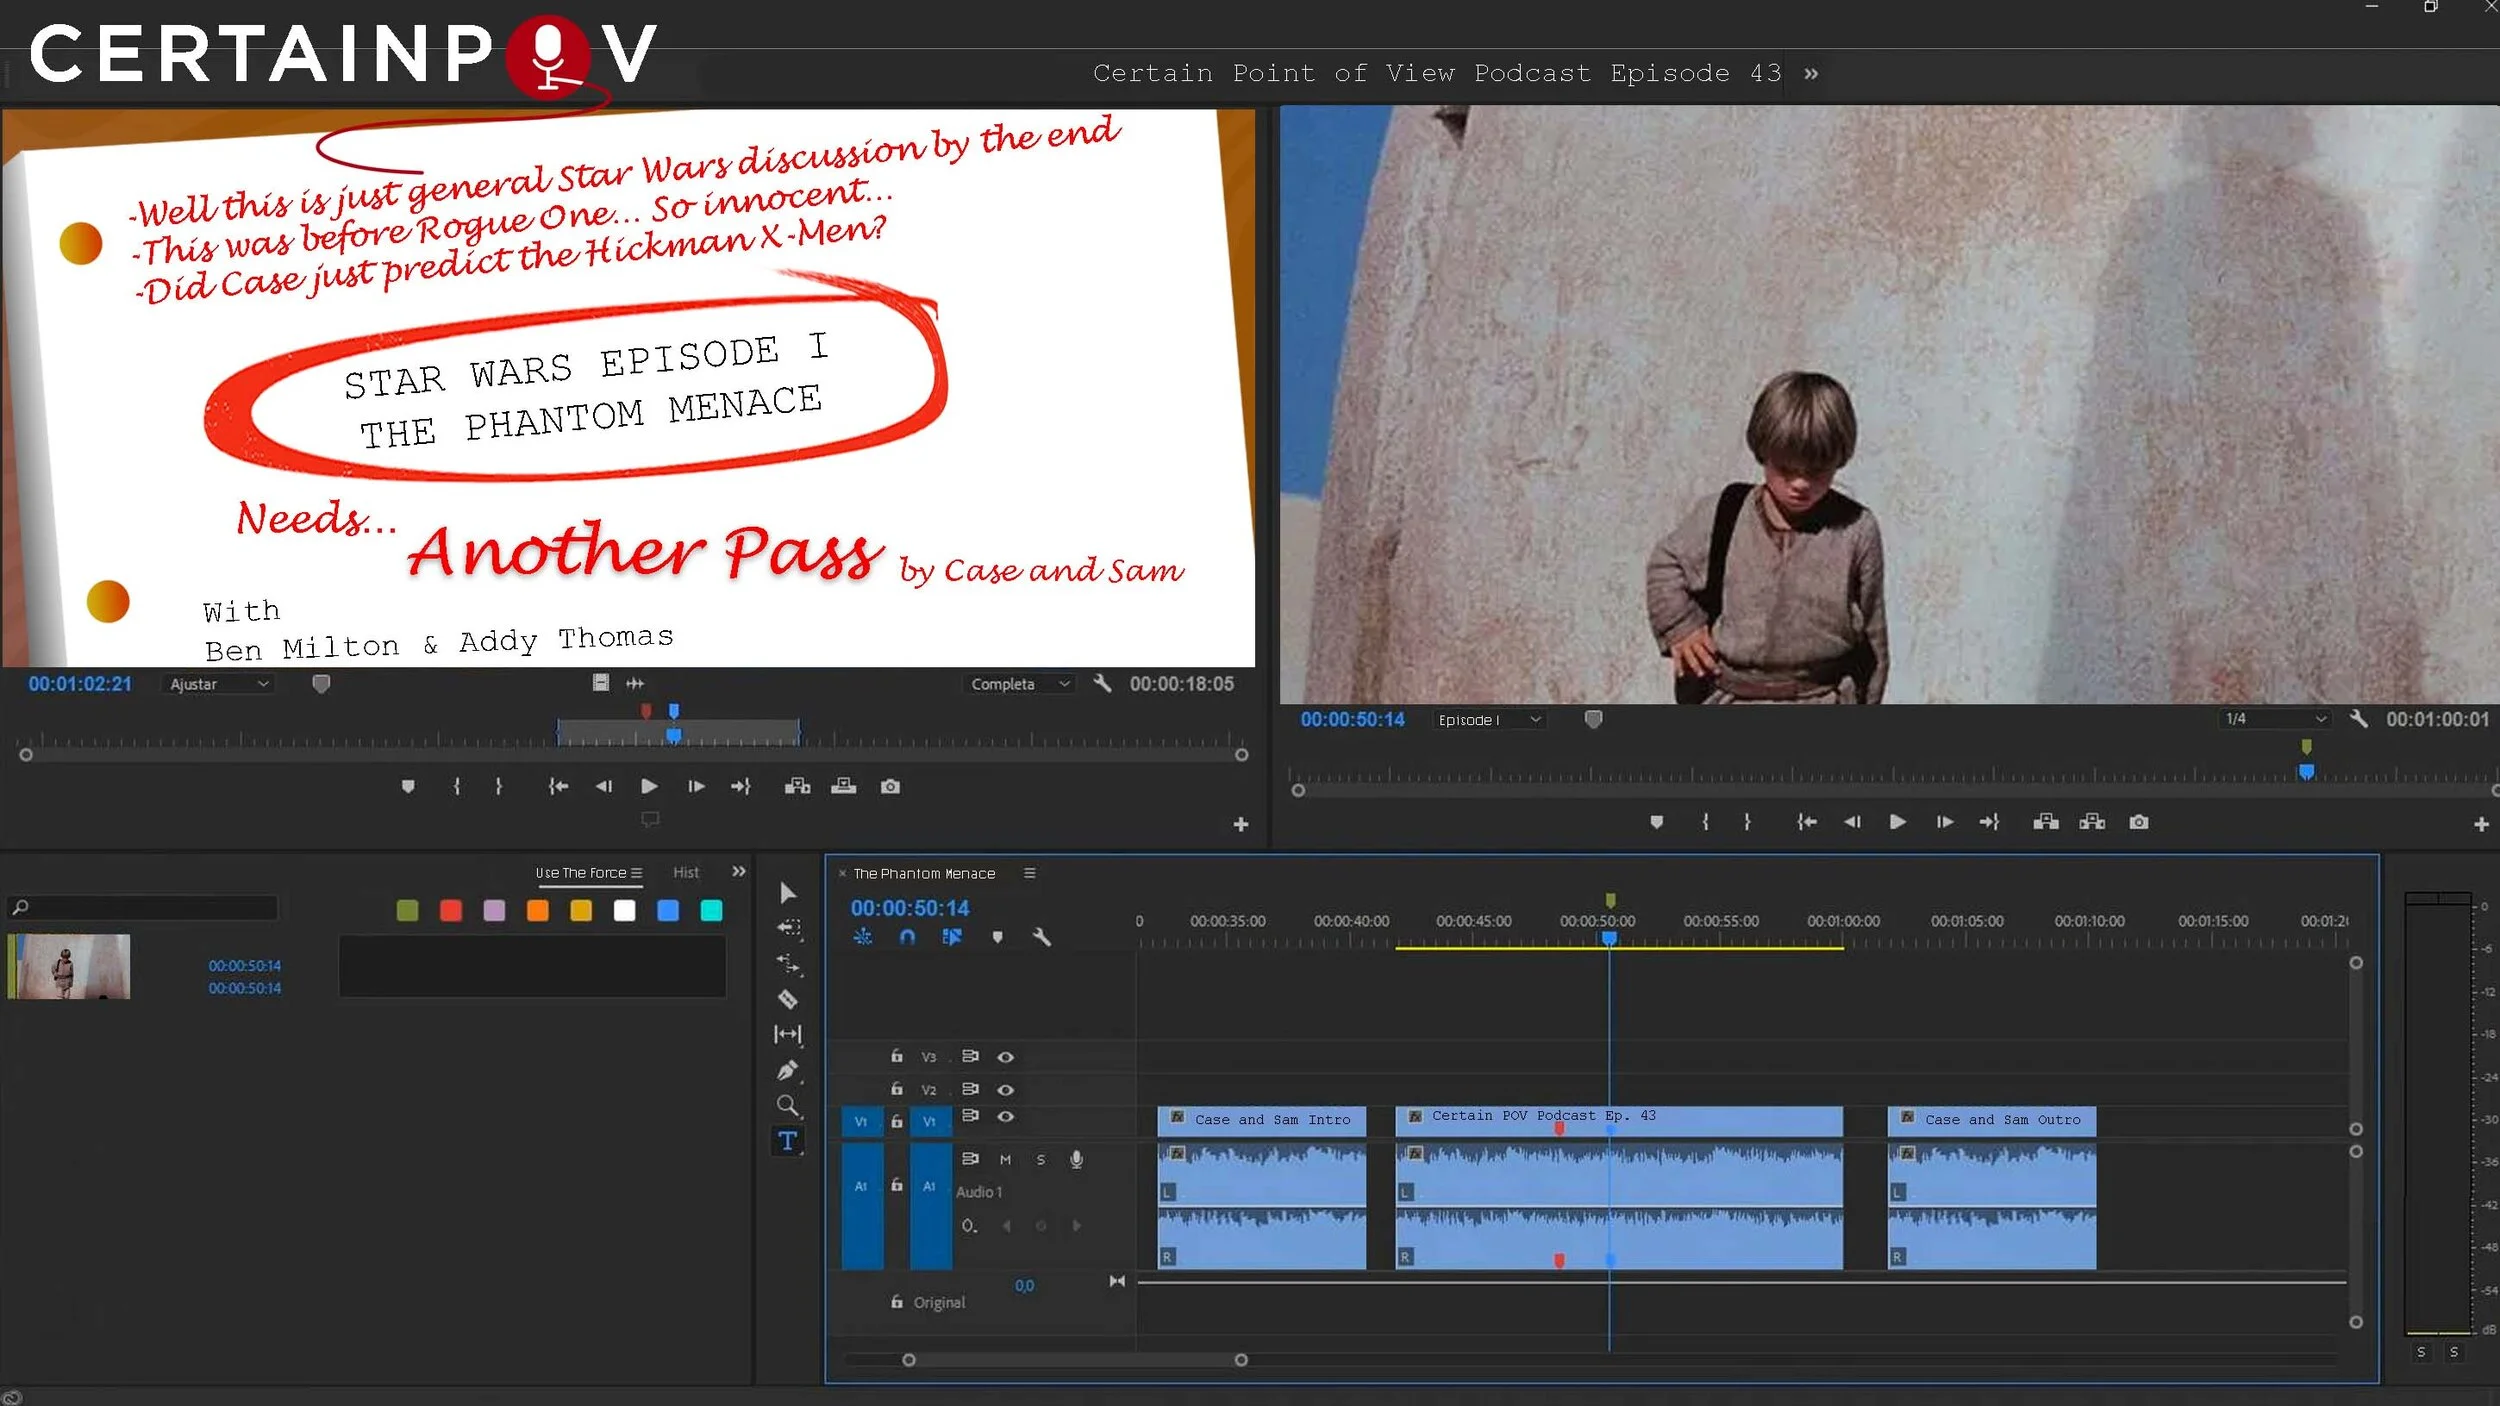Mark In point in the source monitor
Viewport: 2500px width, 1406px height.
pos(456,786)
